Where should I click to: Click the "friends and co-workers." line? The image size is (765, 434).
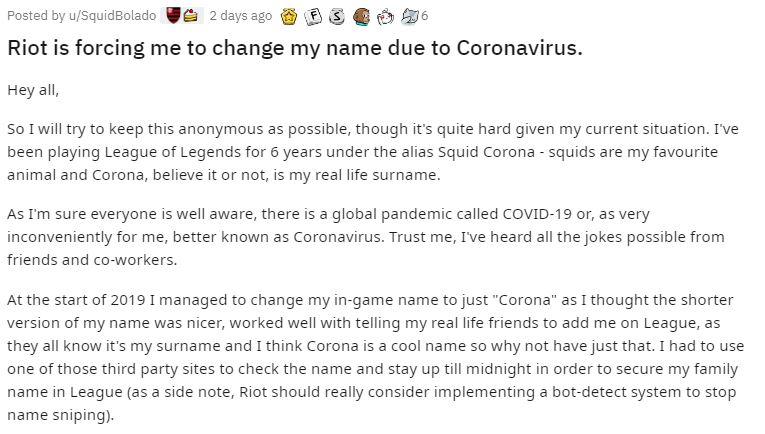point(92,260)
